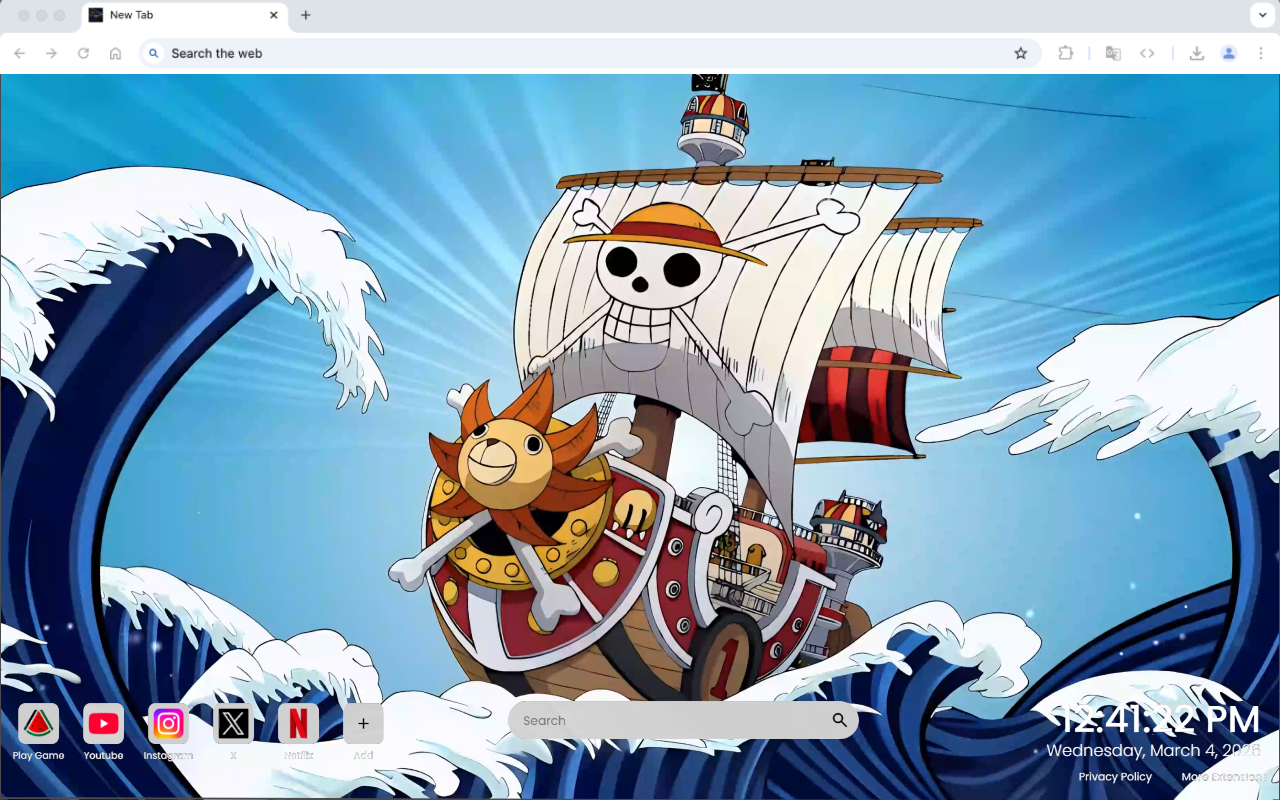This screenshot has width=1280, height=800.
Task: Expand the tab search dropdown arrow
Action: [x=1261, y=16]
